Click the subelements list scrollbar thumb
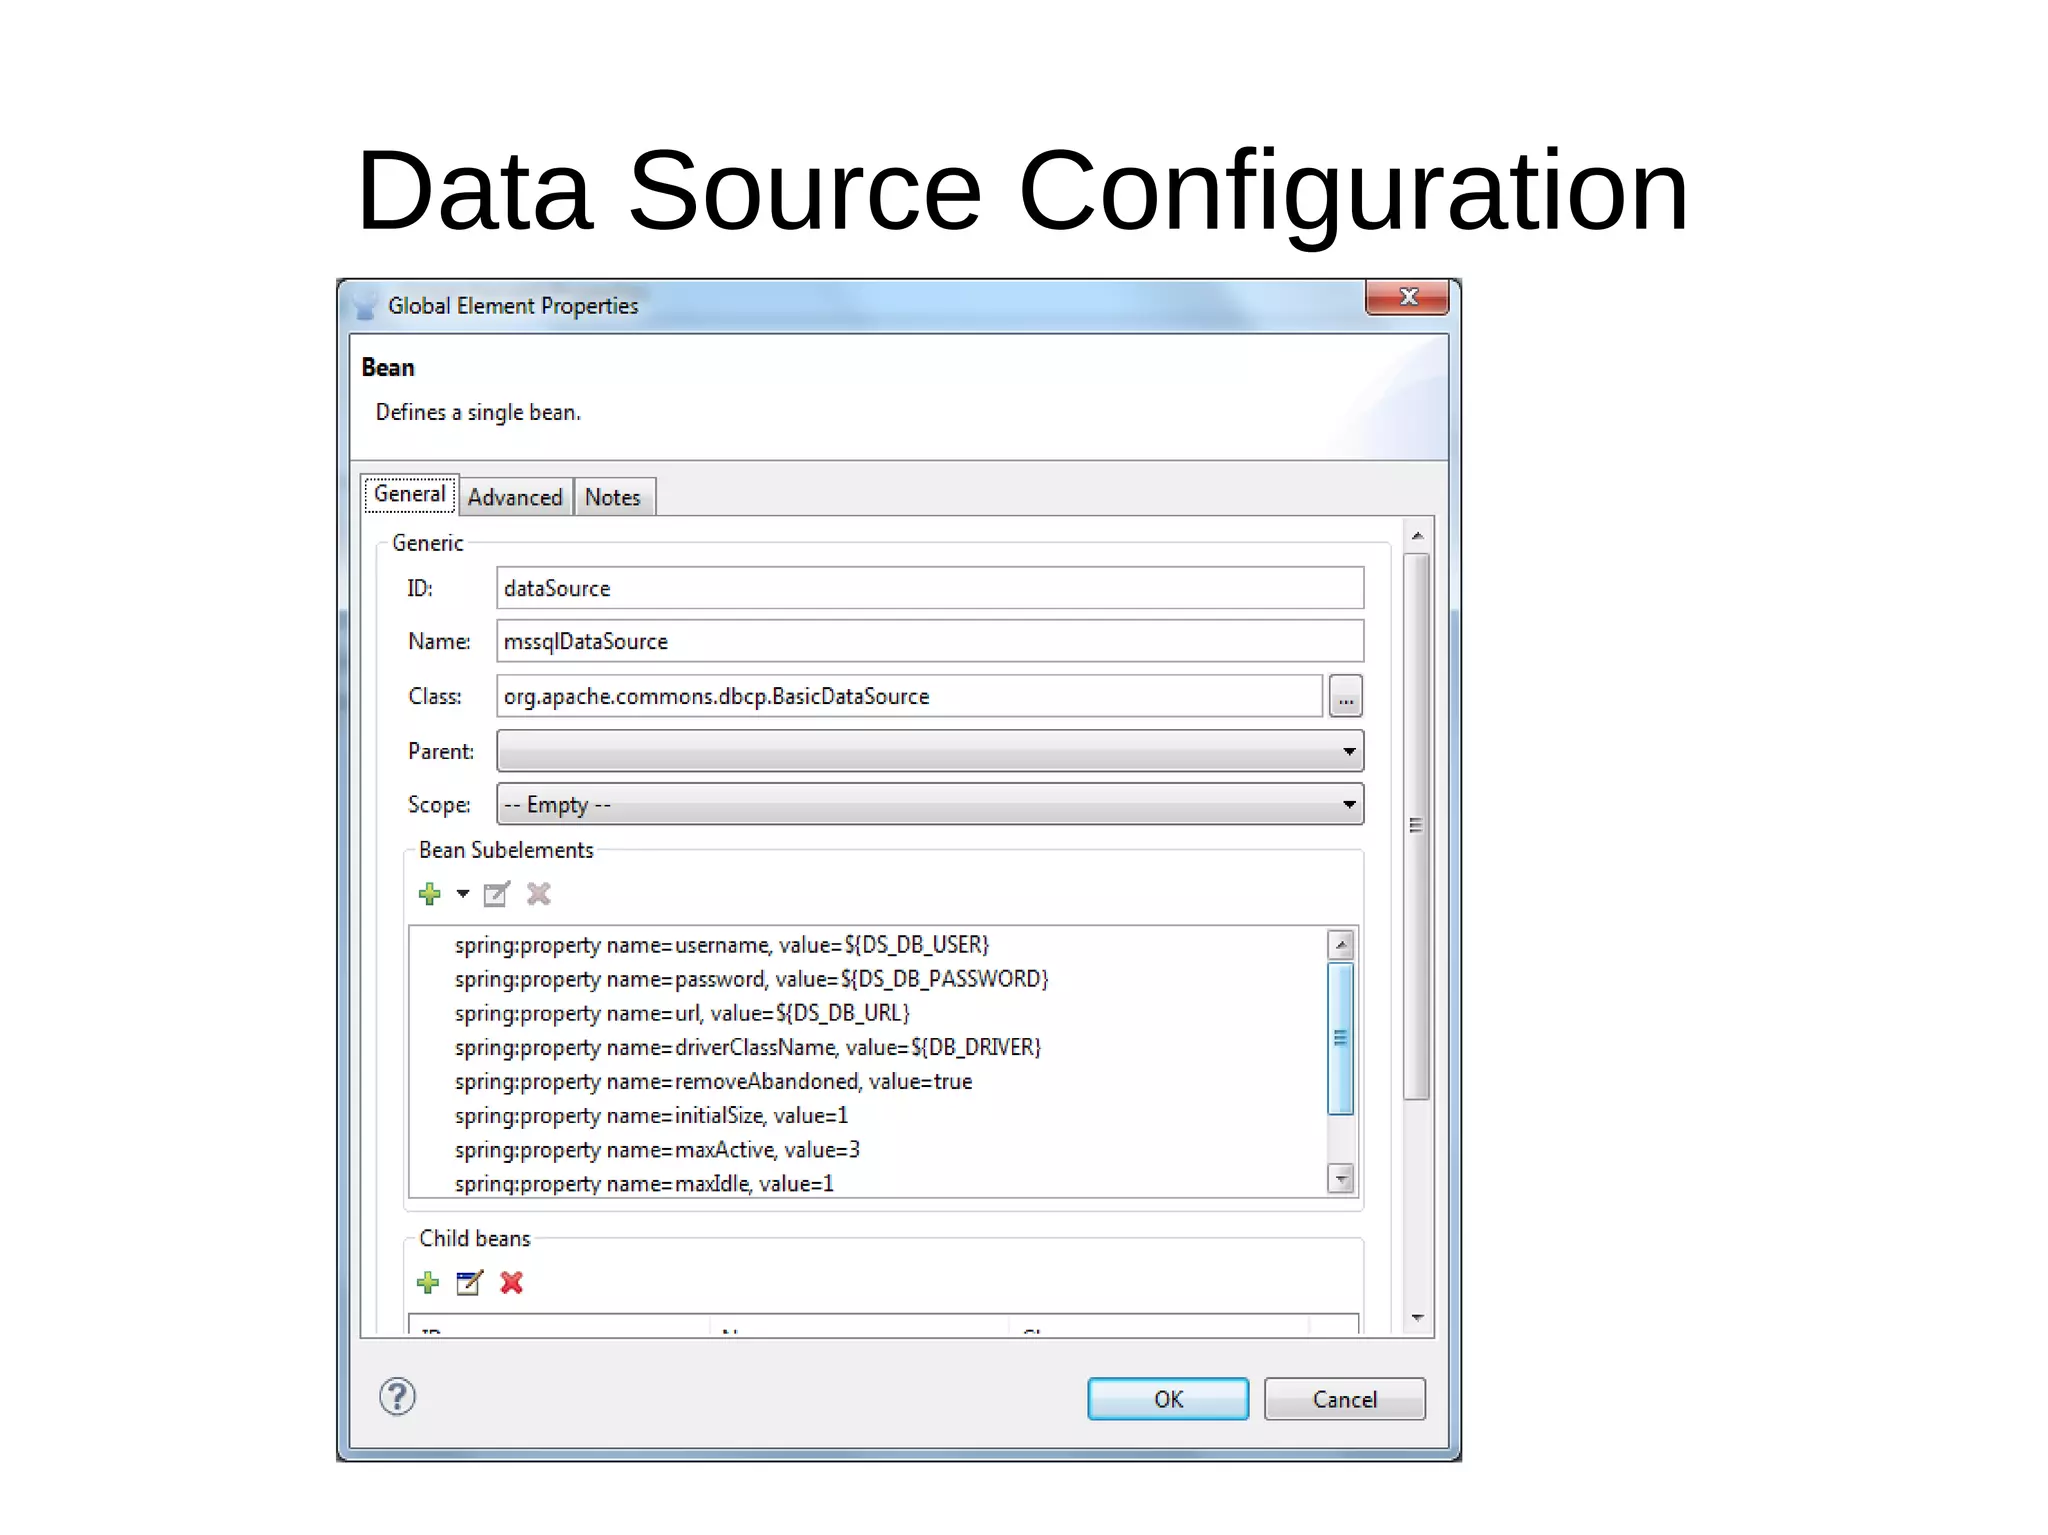 [x=1341, y=1038]
